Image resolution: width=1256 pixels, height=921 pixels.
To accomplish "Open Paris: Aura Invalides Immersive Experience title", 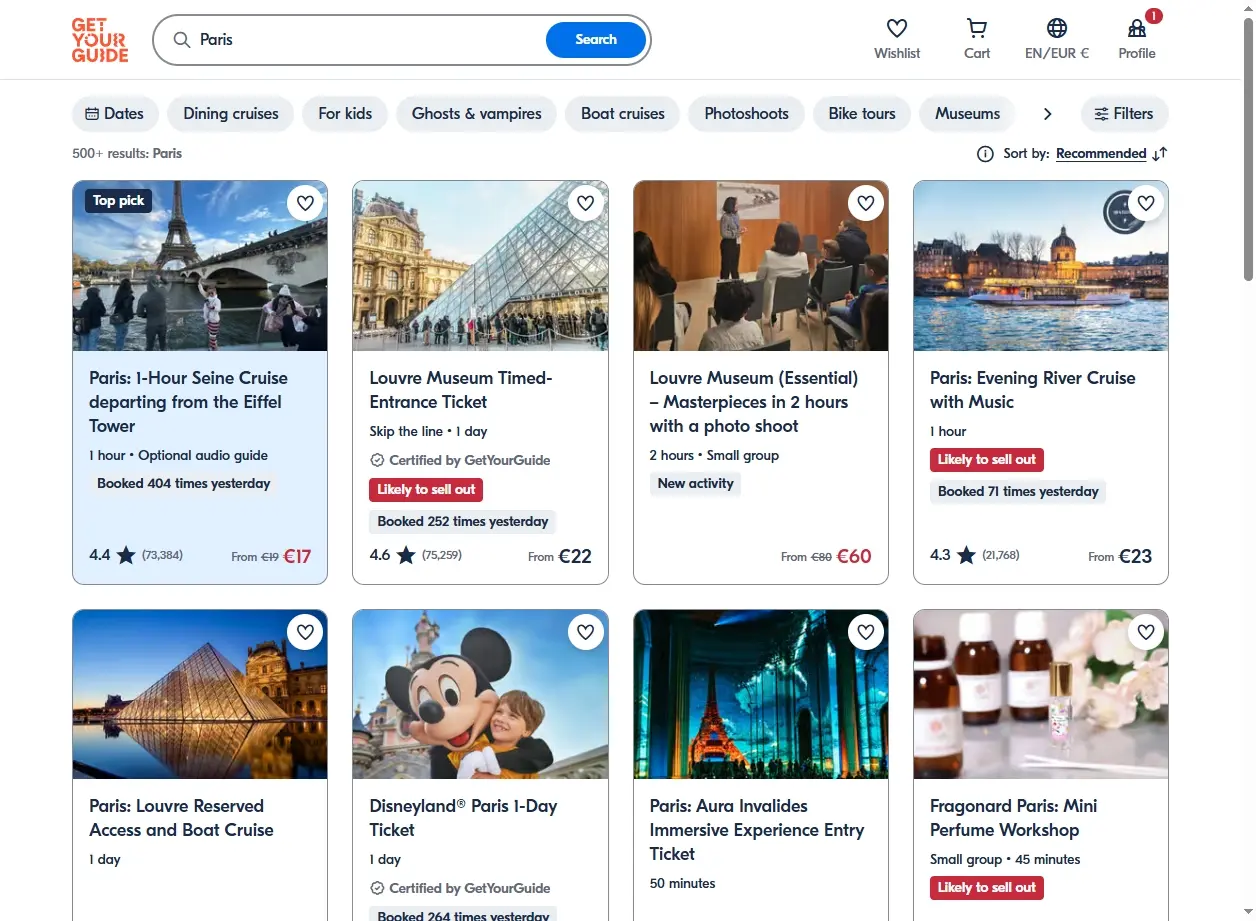I will click(x=757, y=830).
